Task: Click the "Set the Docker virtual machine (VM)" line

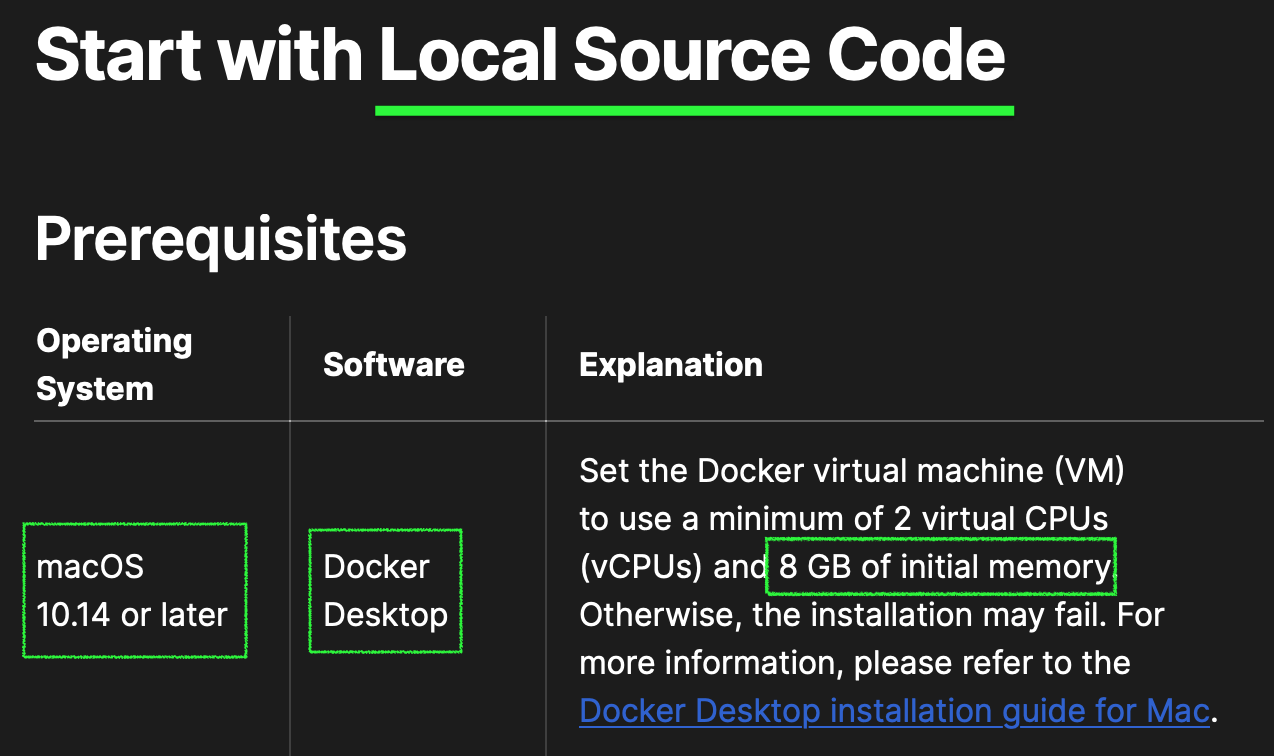Action: tap(852, 470)
